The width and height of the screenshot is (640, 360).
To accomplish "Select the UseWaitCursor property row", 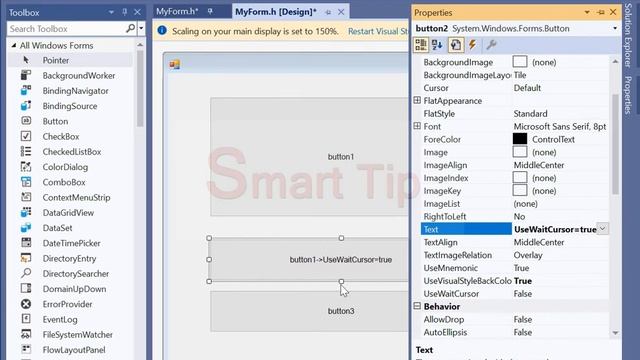I will (x=515, y=293).
